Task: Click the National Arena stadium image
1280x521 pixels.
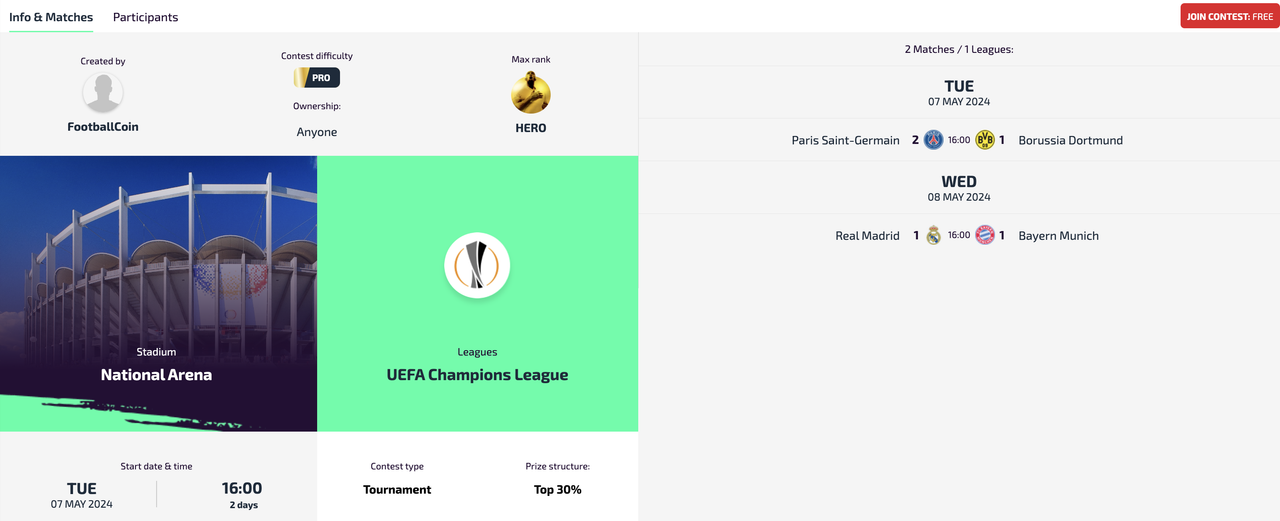Action: [x=158, y=293]
